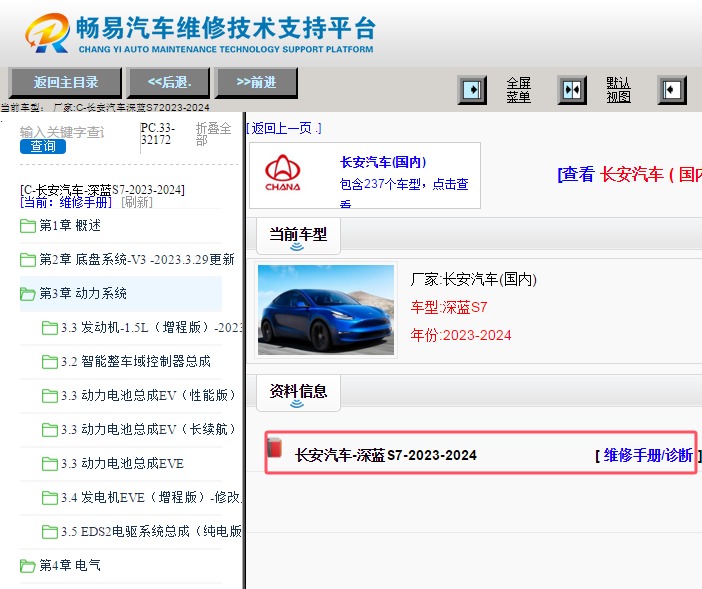702x589 pixels.
Task: Click folder icon of 3.3 发动机-1.5L
Action: click(x=50, y=328)
